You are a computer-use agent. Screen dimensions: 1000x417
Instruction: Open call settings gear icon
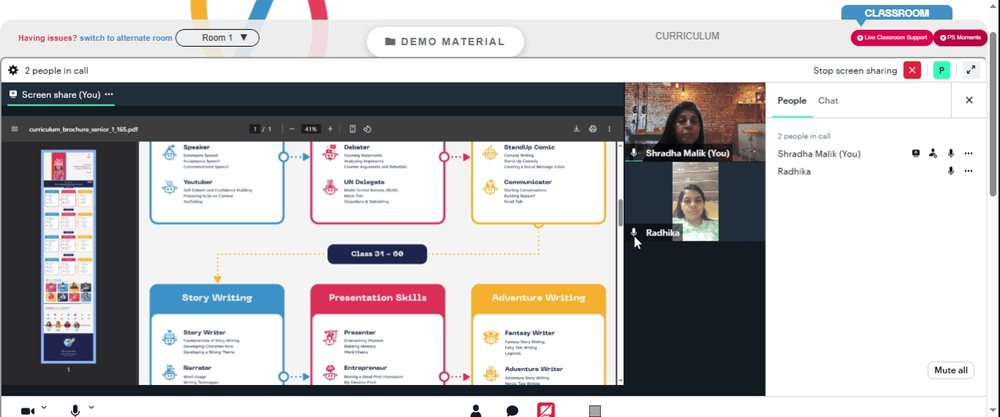(13, 70)
